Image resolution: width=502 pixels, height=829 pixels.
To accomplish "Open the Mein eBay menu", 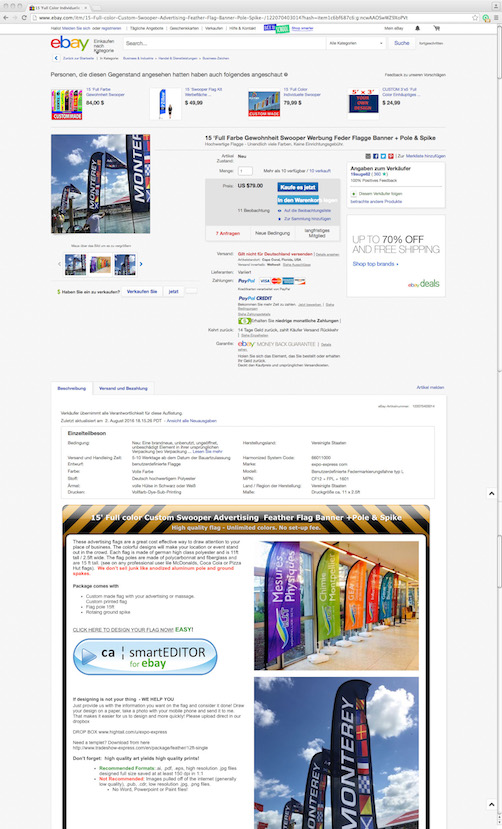I will (x=394, y=28).
